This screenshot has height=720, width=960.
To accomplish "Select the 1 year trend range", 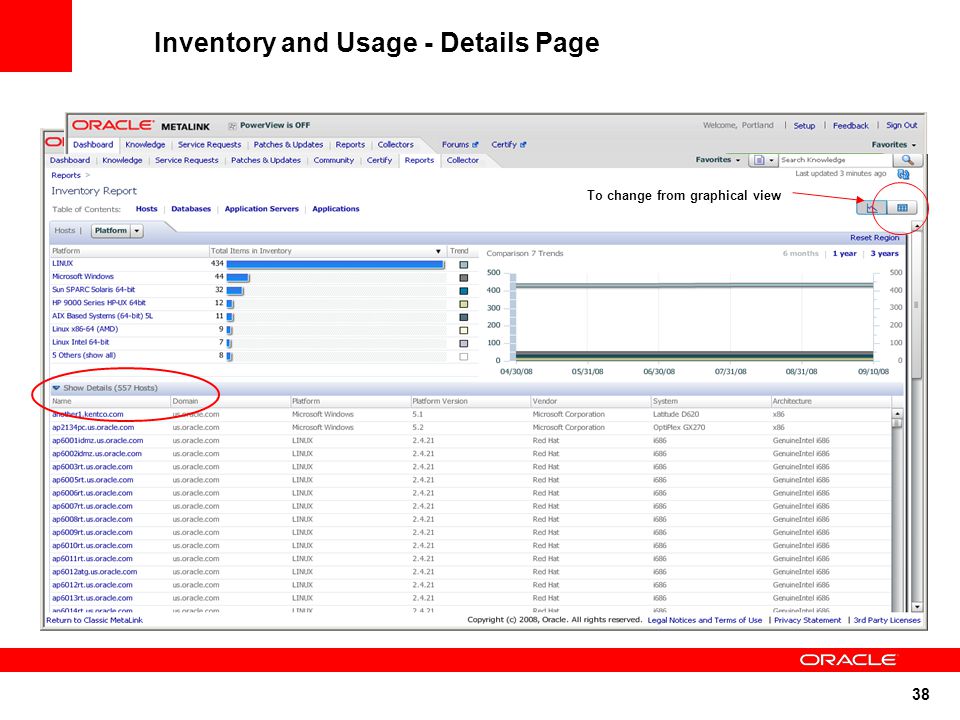I will [x=844, y=253].
